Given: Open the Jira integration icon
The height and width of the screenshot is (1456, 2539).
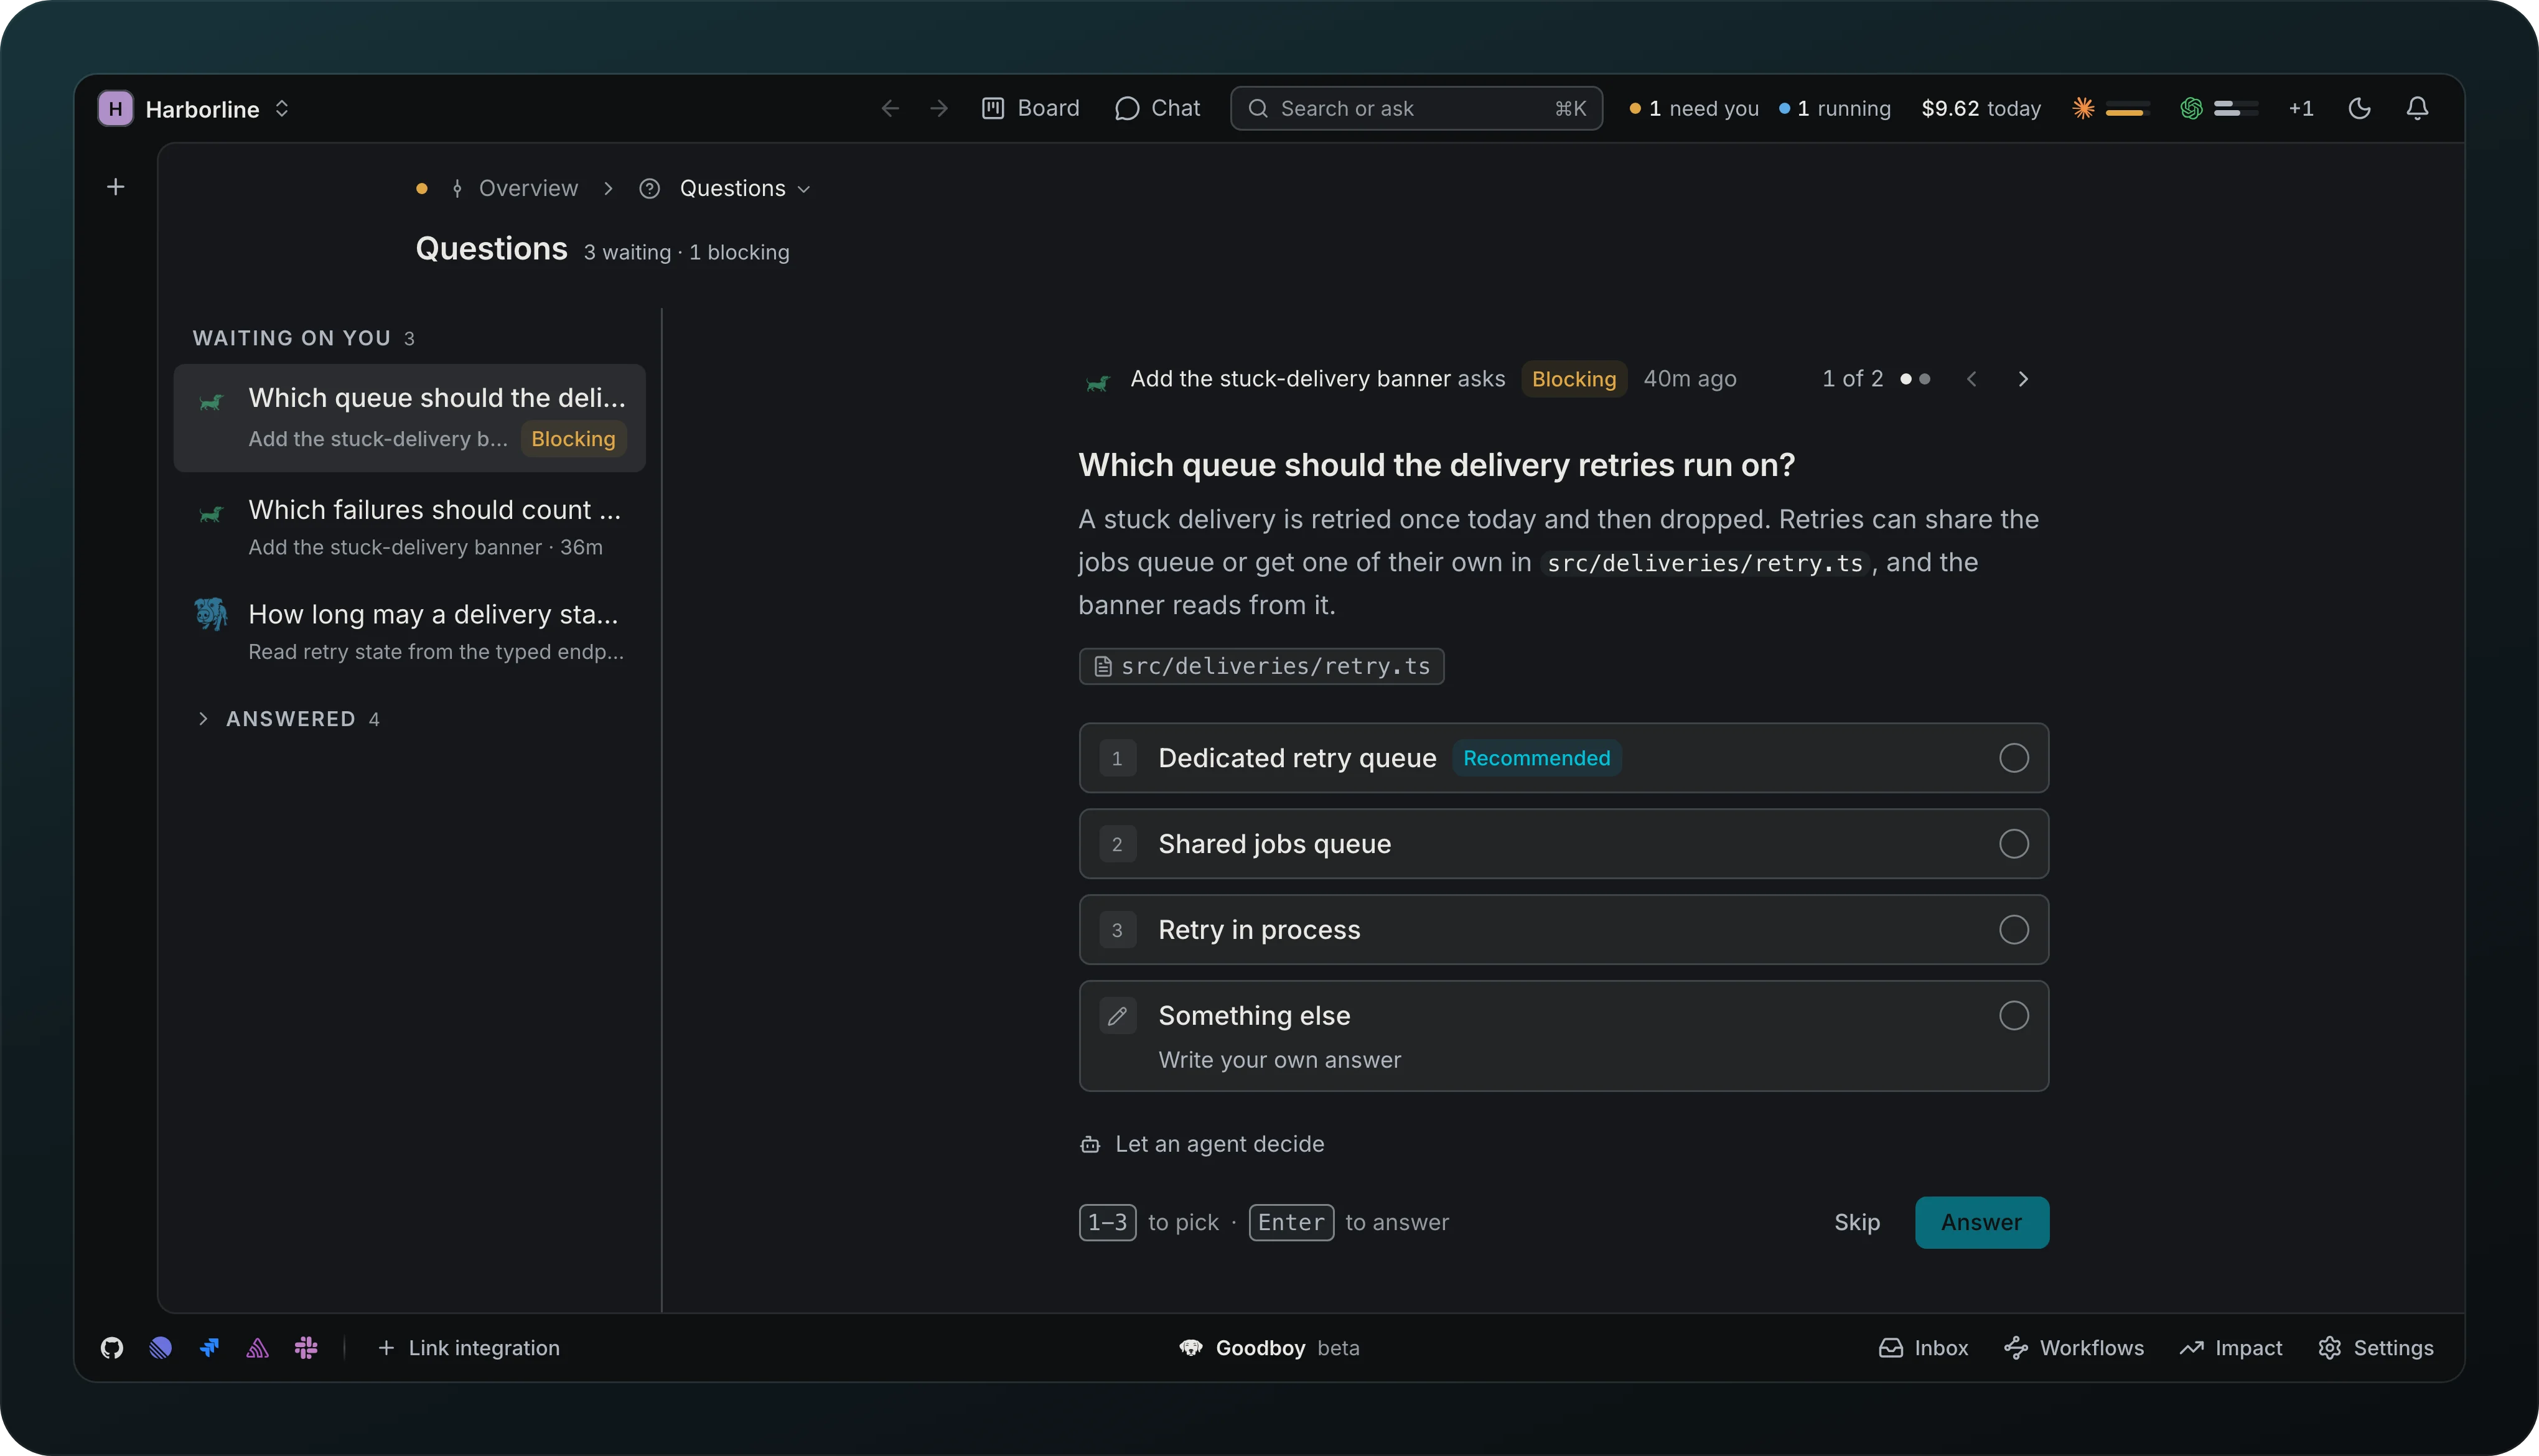Looking at the screenshot, I should (209, 1348).
